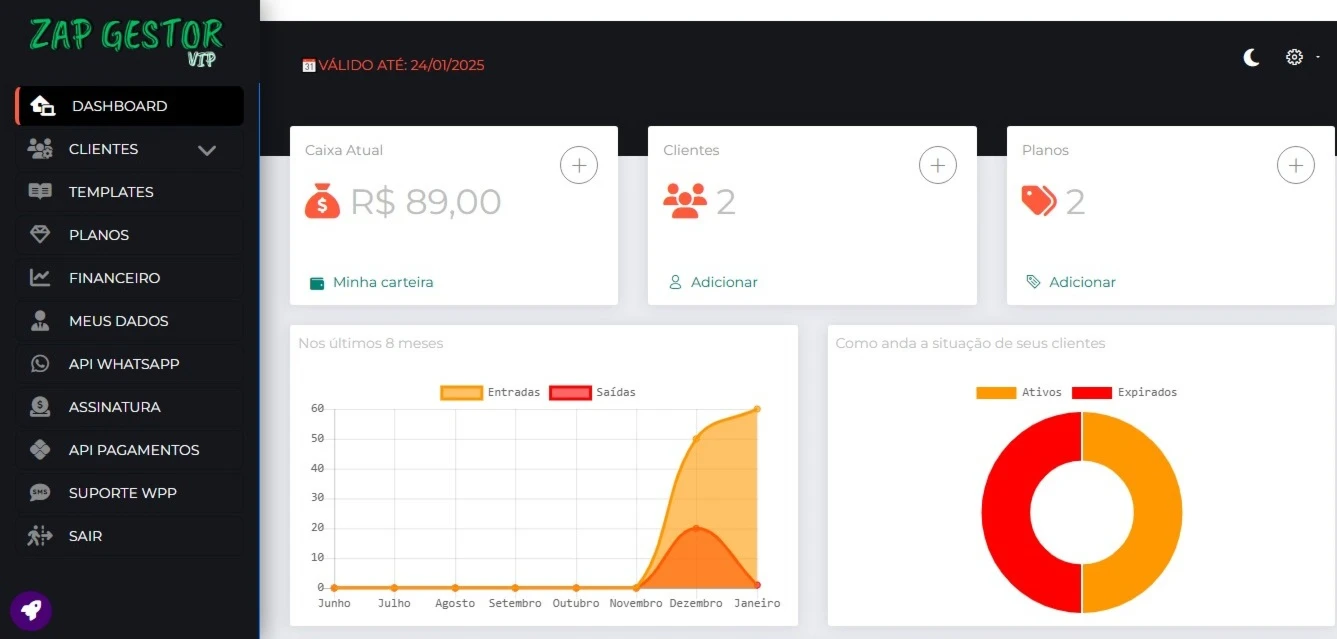The height and width of the screenshot is (639, 1337).
Task: Click the people group icon in Clientes card
Action: tap(685, 201)
